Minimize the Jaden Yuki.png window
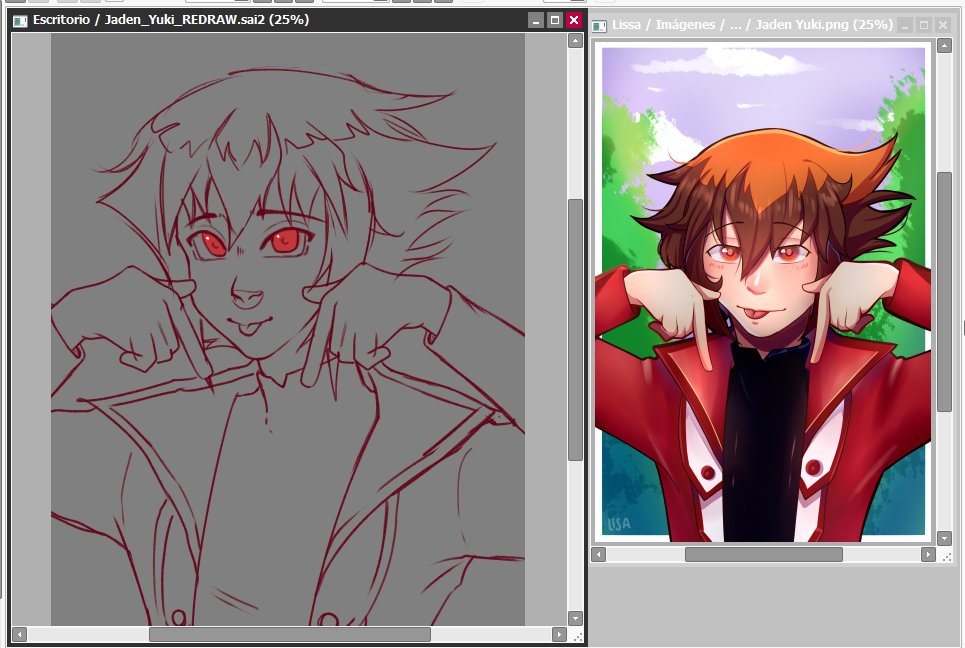 tap(905, 25)
